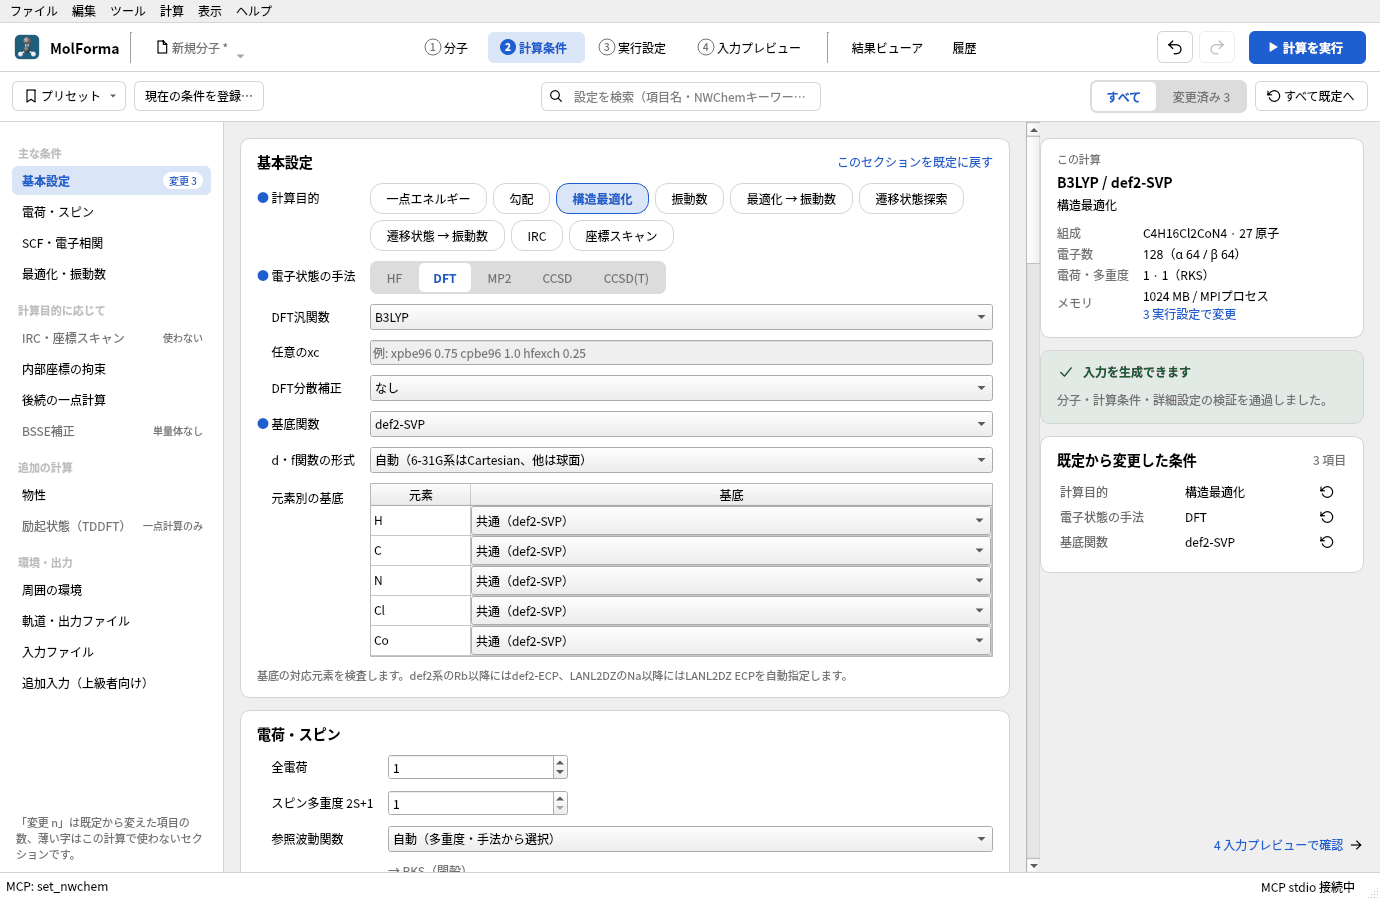The width and height of the screenshot is (1380, 900).
Task: Click the redo arrow icon in header
Action: [1217, 47]
